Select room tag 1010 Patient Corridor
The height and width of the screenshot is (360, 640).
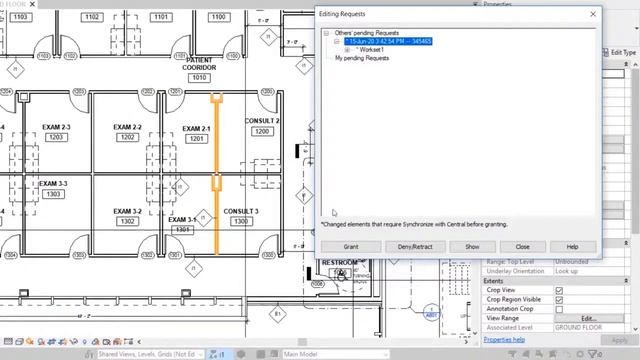coord(199,78)
